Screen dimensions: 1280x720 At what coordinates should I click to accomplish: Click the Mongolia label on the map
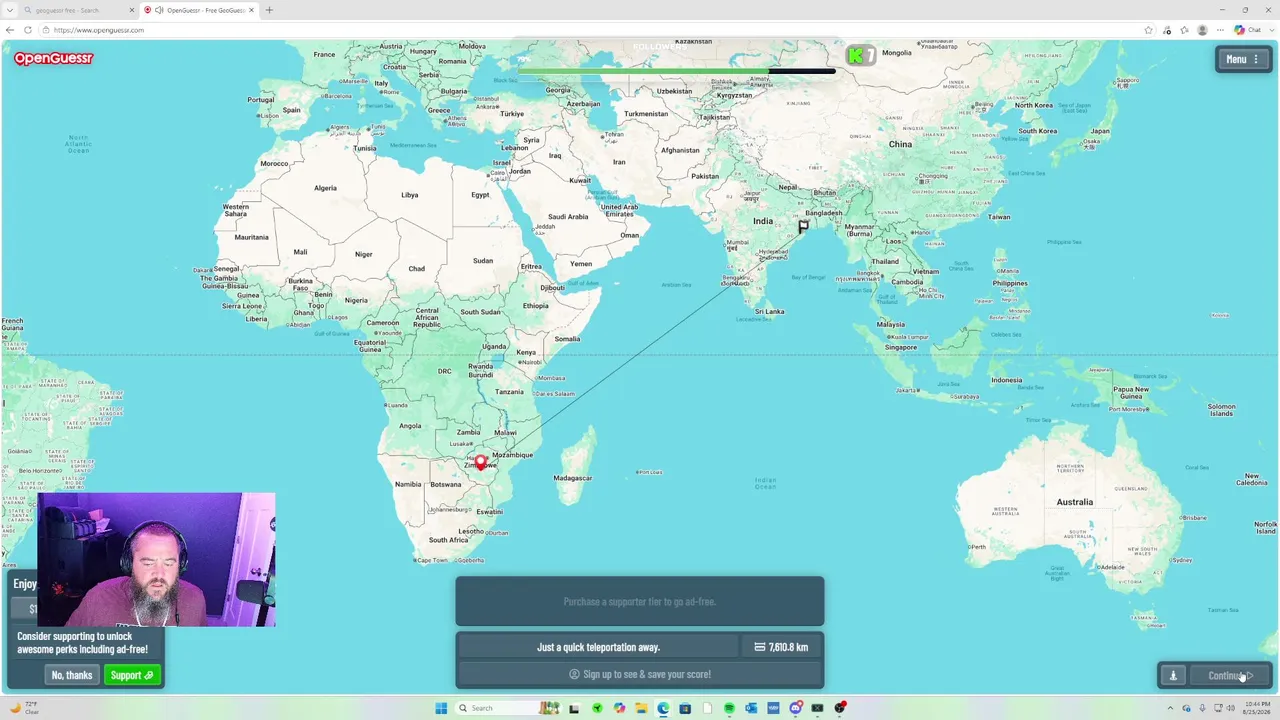897,52
